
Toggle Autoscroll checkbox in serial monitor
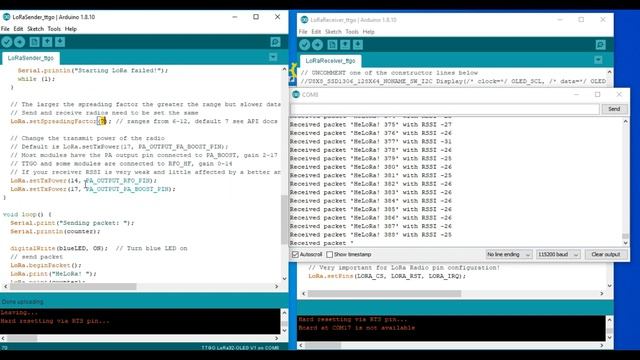(295, 254)
